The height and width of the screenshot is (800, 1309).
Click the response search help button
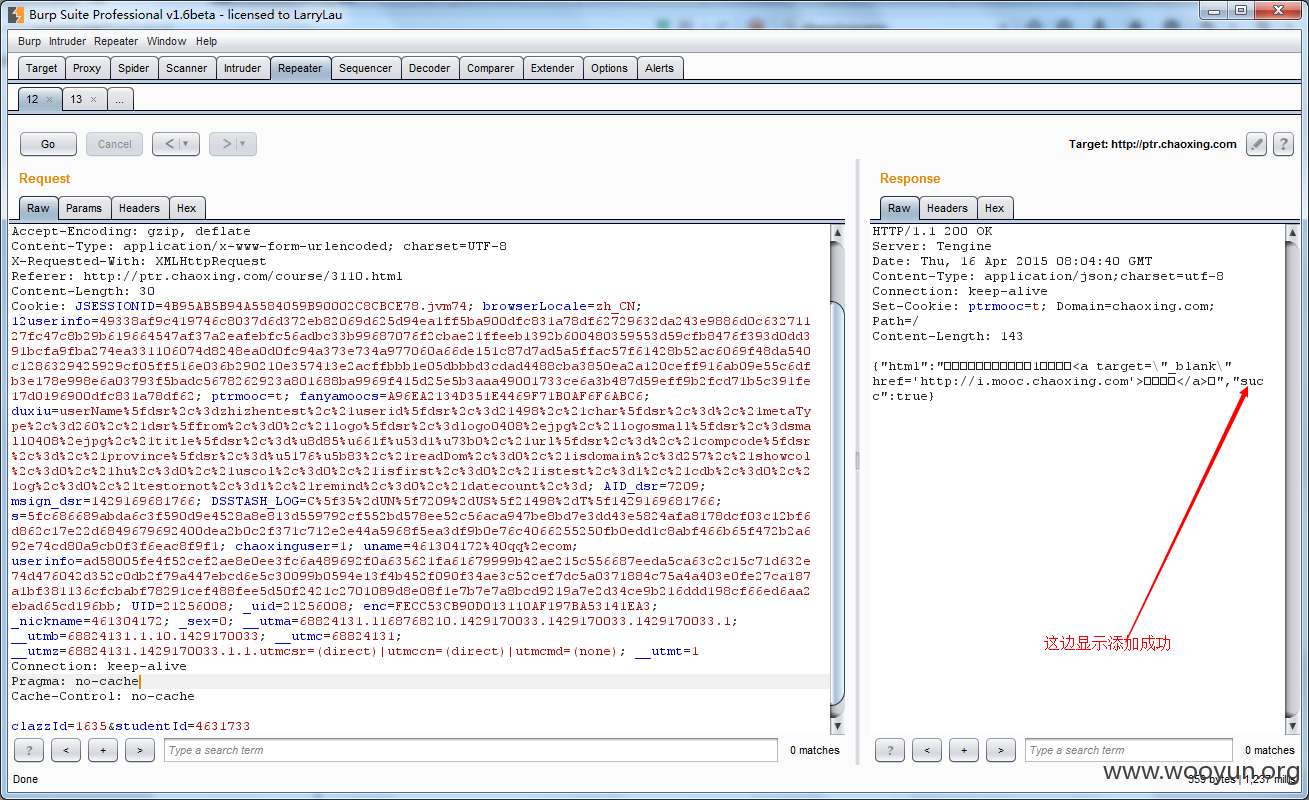pyautogui.click(x=890, y=750)
